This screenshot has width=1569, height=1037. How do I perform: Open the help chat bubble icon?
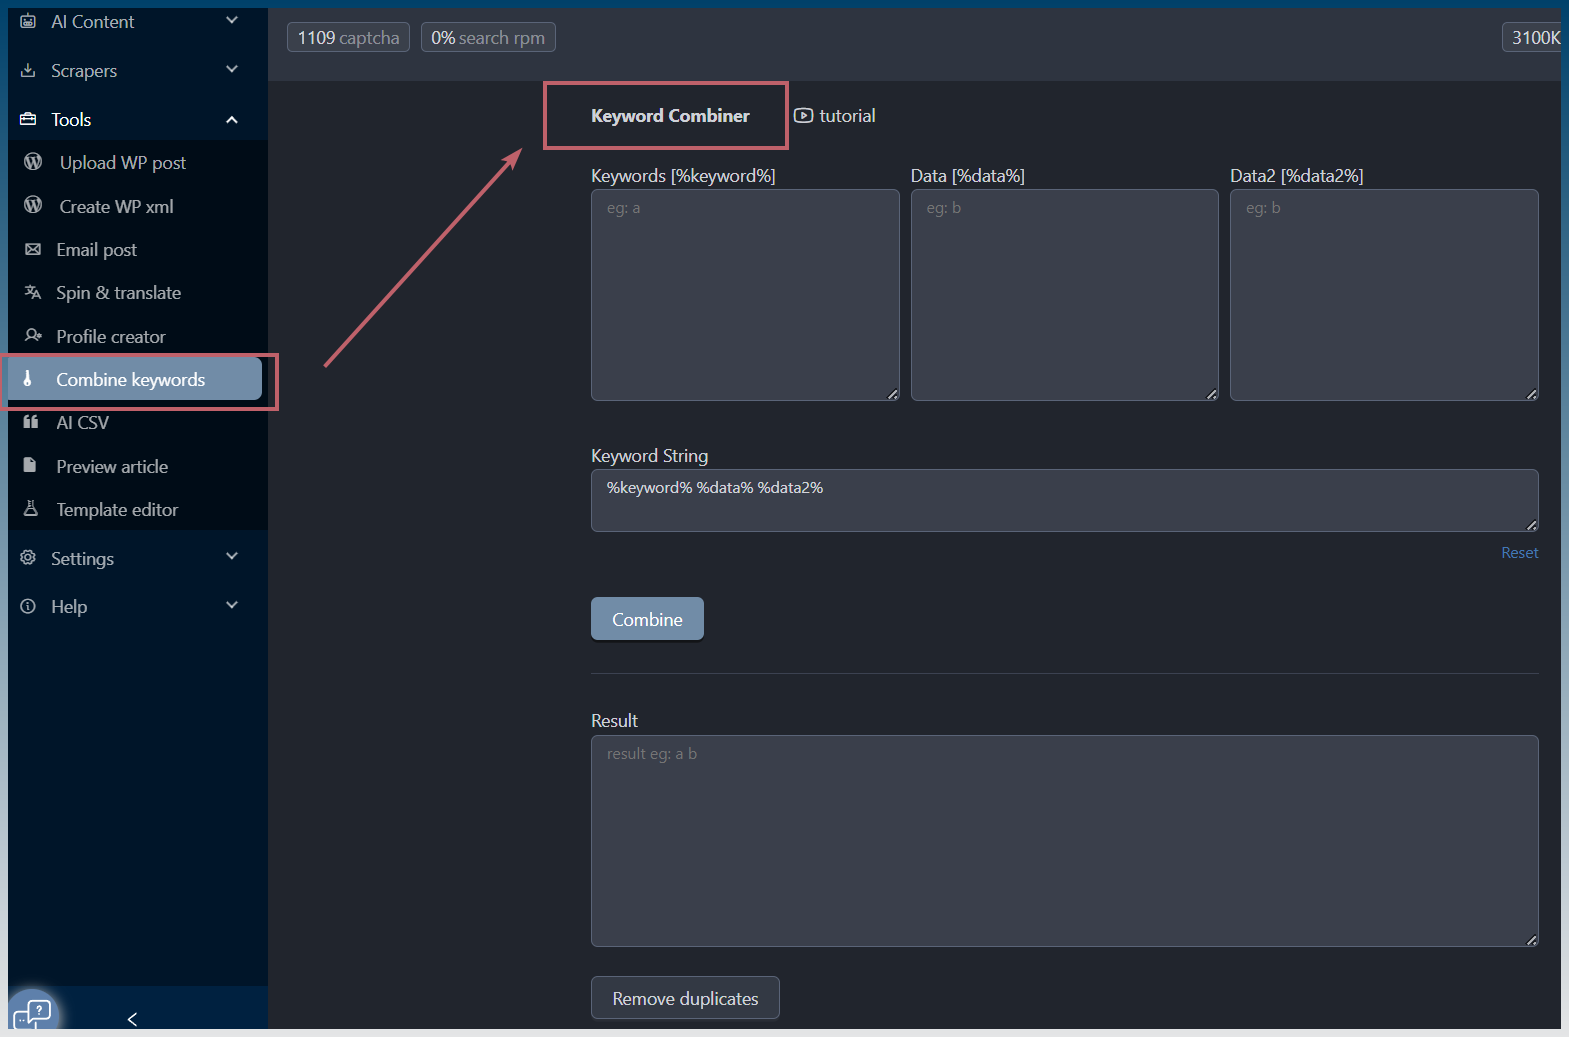coord(33,1013)
